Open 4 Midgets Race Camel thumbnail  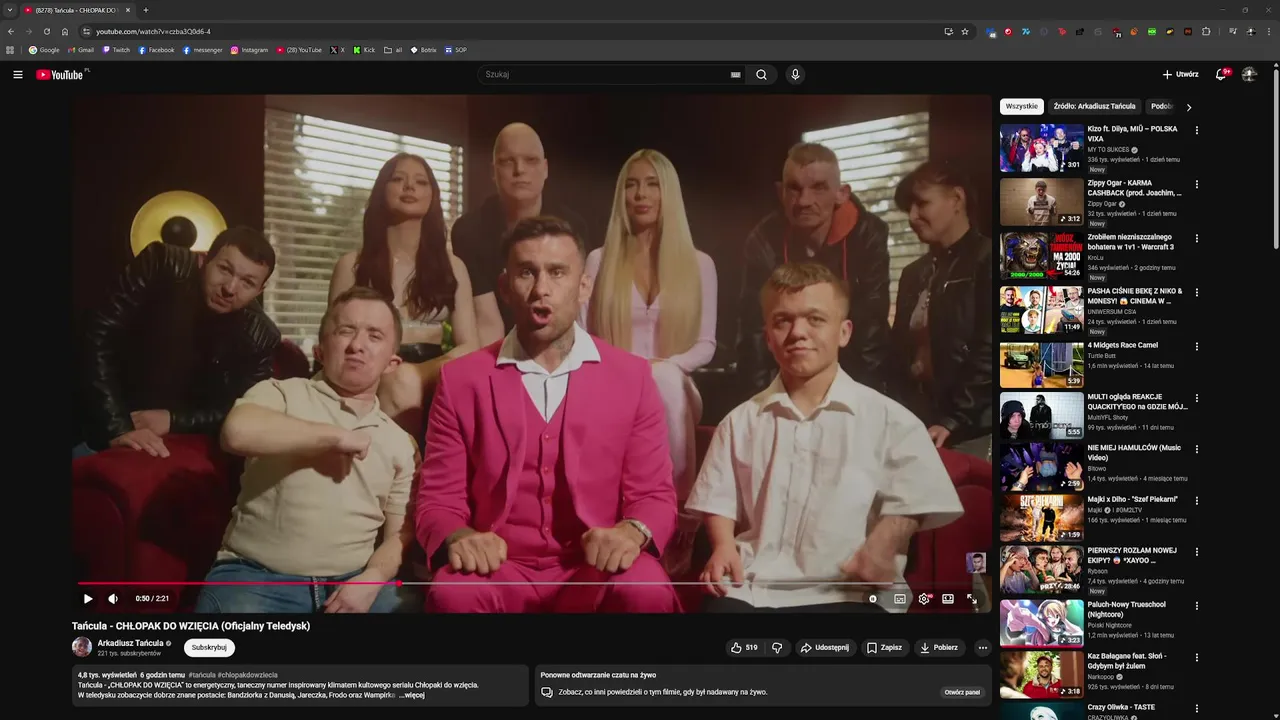tap(1042, 364)
